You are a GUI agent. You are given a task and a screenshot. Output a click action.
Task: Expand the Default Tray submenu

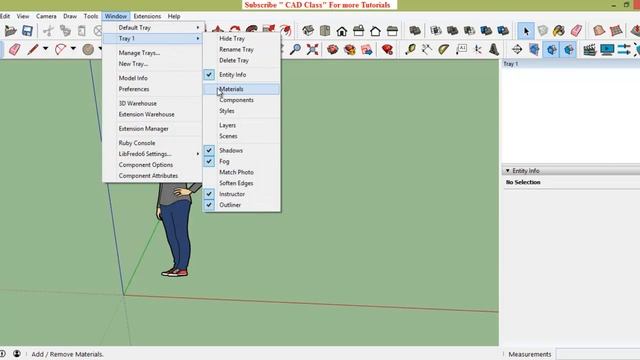point(153,28)
